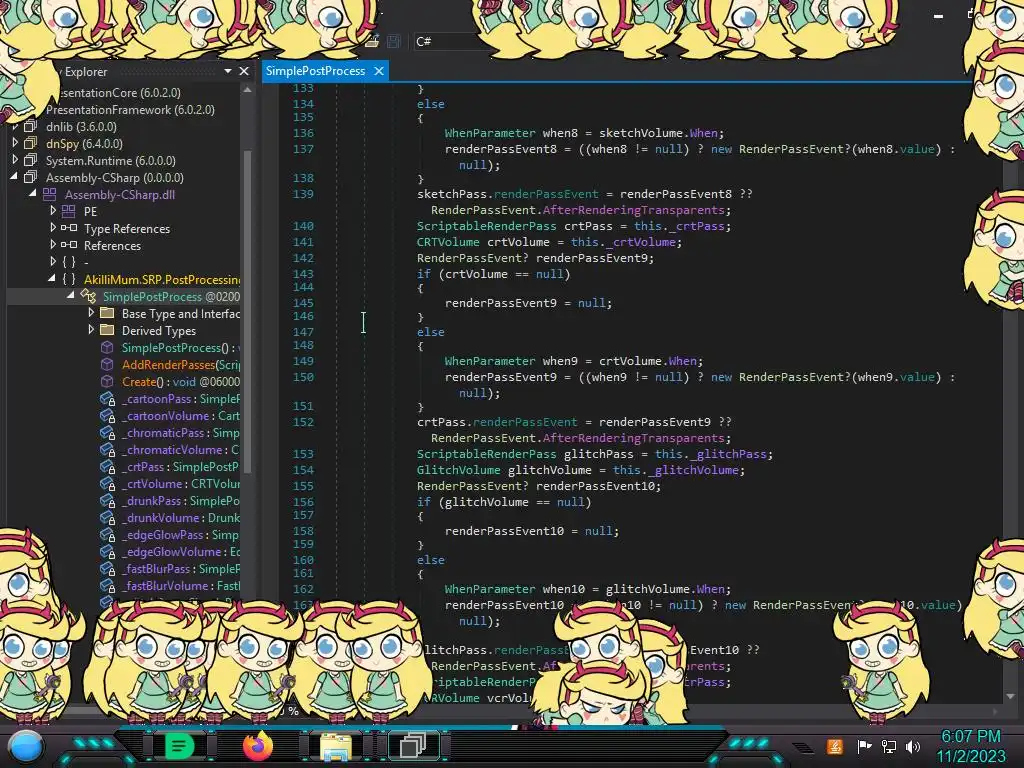
Task: Click the Base Type and Interfaces folder icon
Action: 107,313
